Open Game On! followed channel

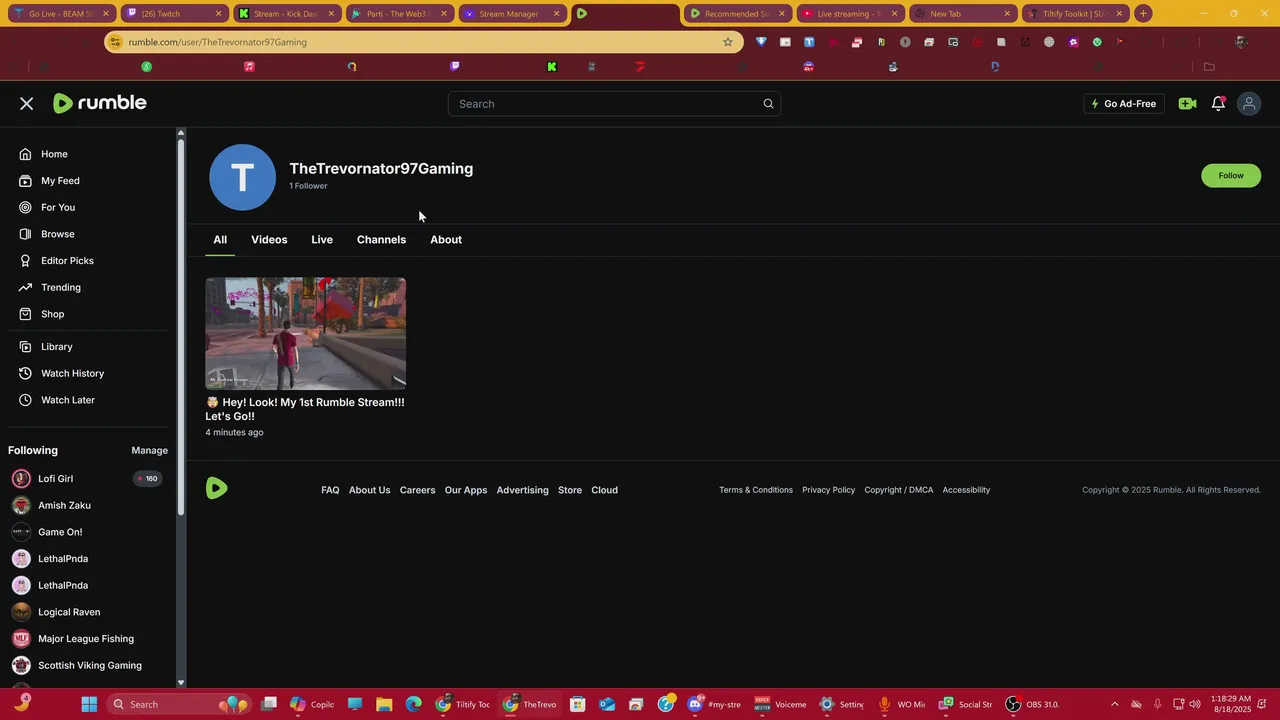click(x=60, y=532)
